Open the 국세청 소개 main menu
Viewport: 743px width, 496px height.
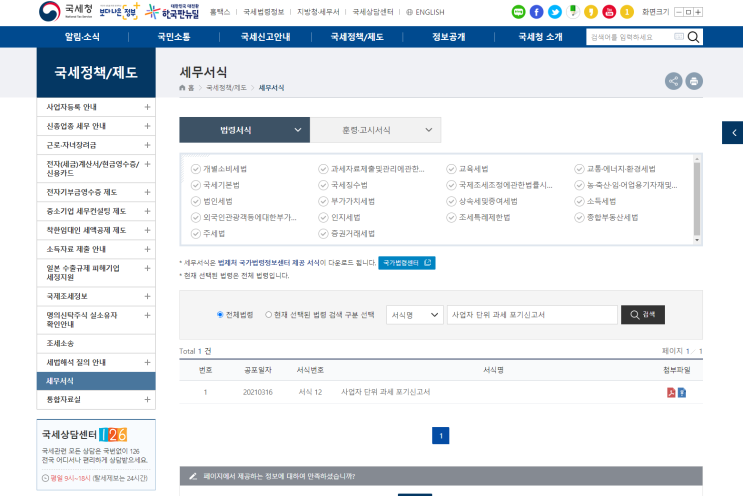(x=540, y=37)
